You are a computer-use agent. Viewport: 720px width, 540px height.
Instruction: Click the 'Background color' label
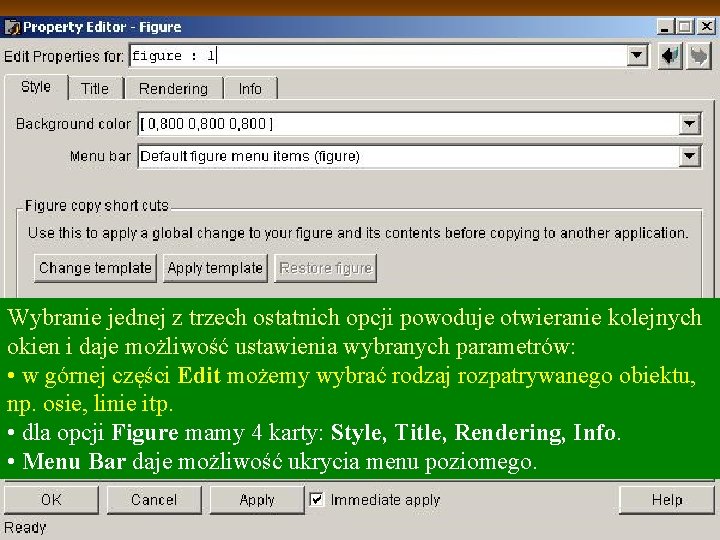click(73, 124)
